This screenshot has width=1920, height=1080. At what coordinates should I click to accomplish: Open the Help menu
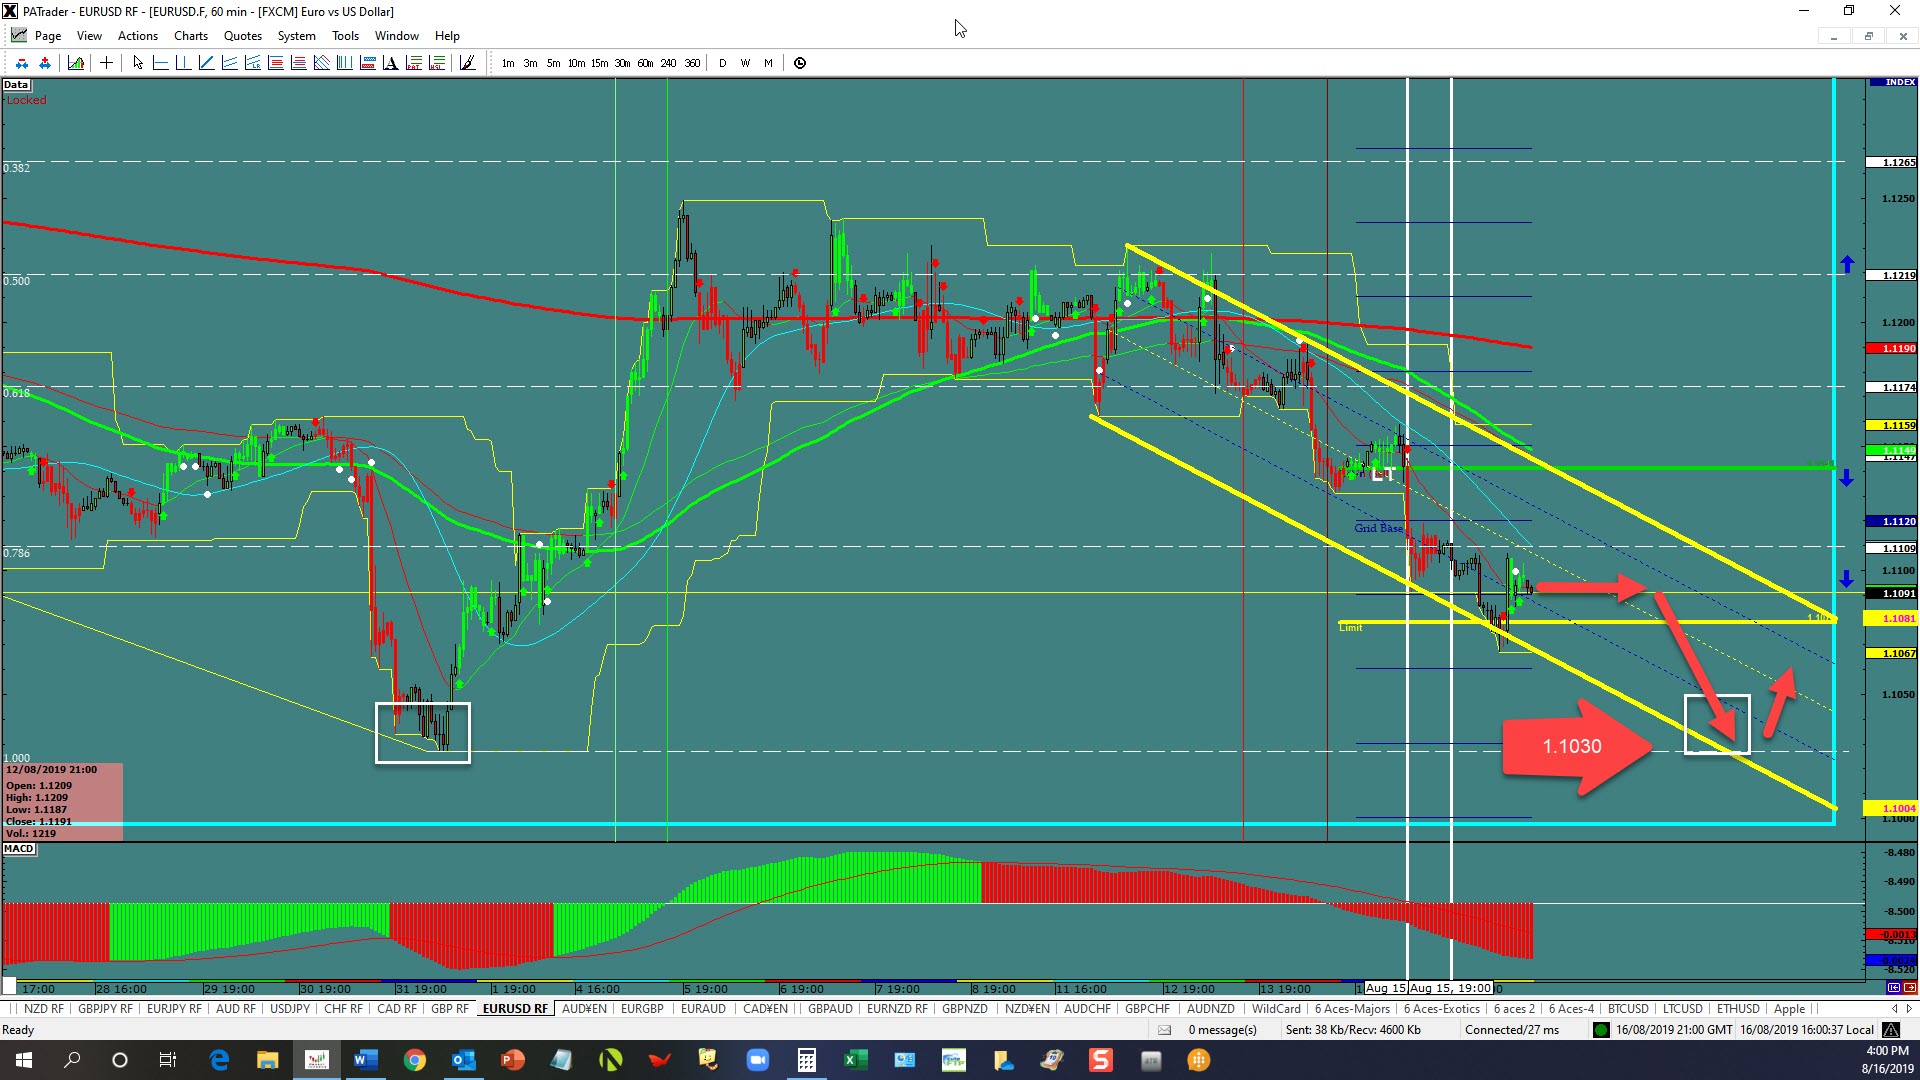click(447, 36)
